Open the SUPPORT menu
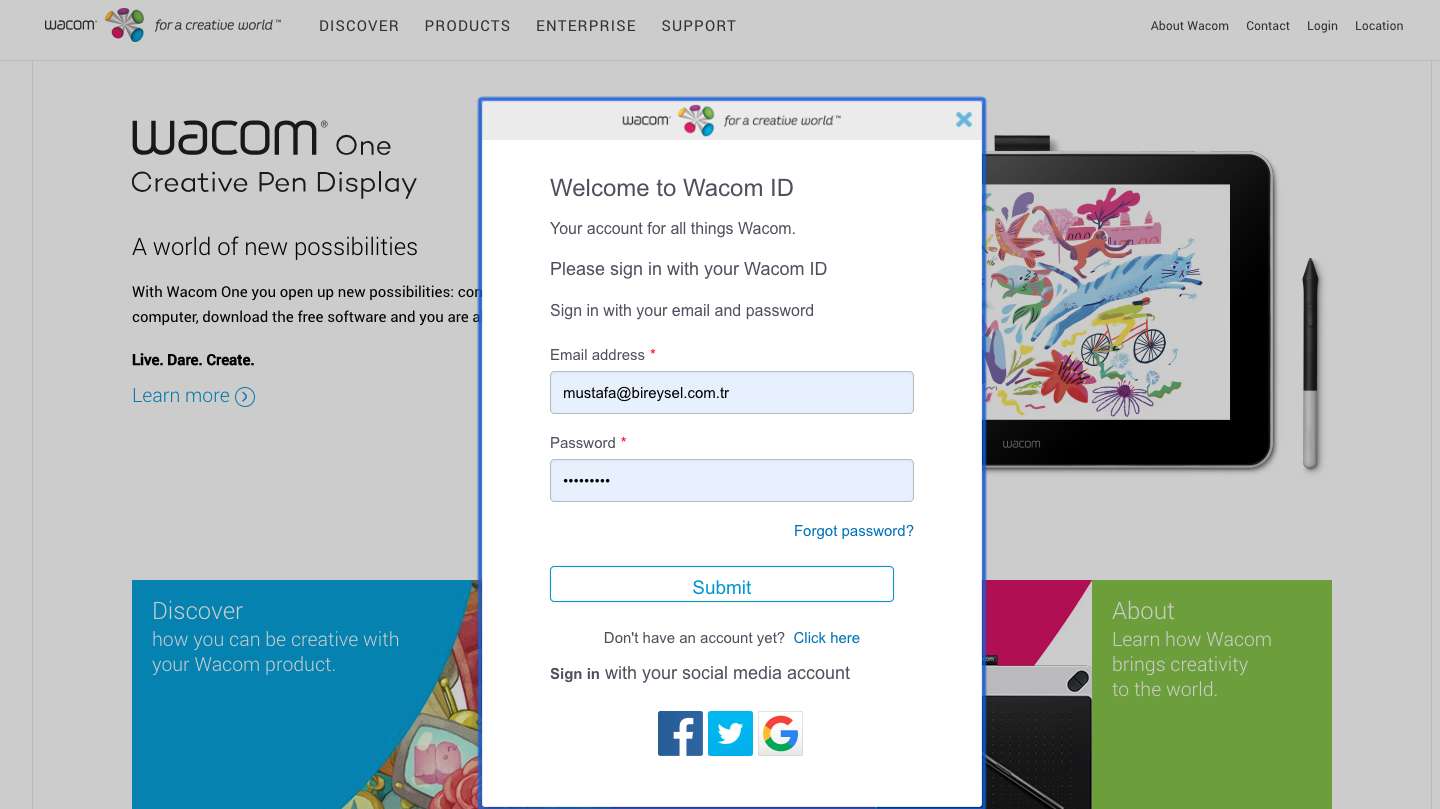Screen dimensions: 1440x809 (699, 26)
